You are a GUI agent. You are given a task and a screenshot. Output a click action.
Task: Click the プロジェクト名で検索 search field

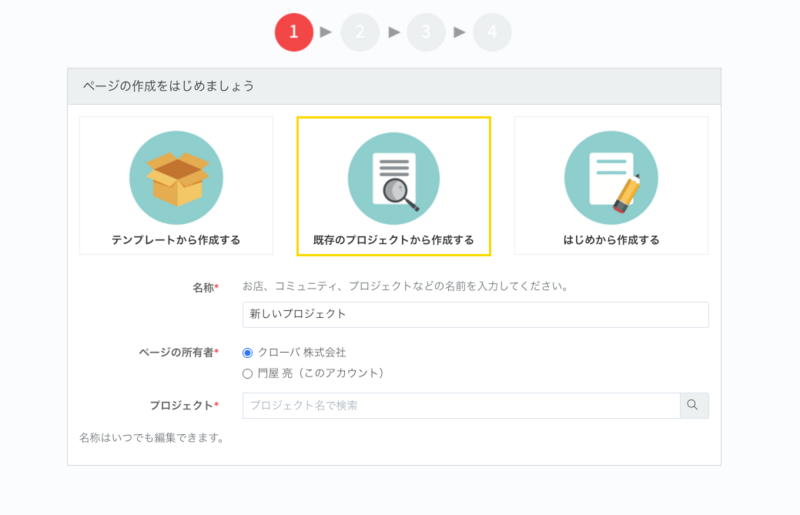461,405
